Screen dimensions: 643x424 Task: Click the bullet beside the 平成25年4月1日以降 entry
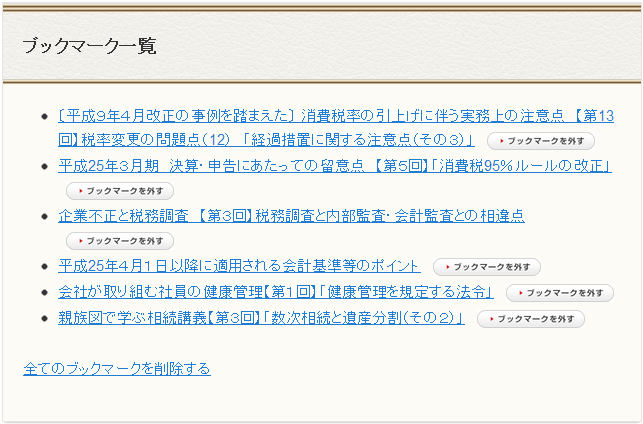pyautogui.click(x=44, y=267)
